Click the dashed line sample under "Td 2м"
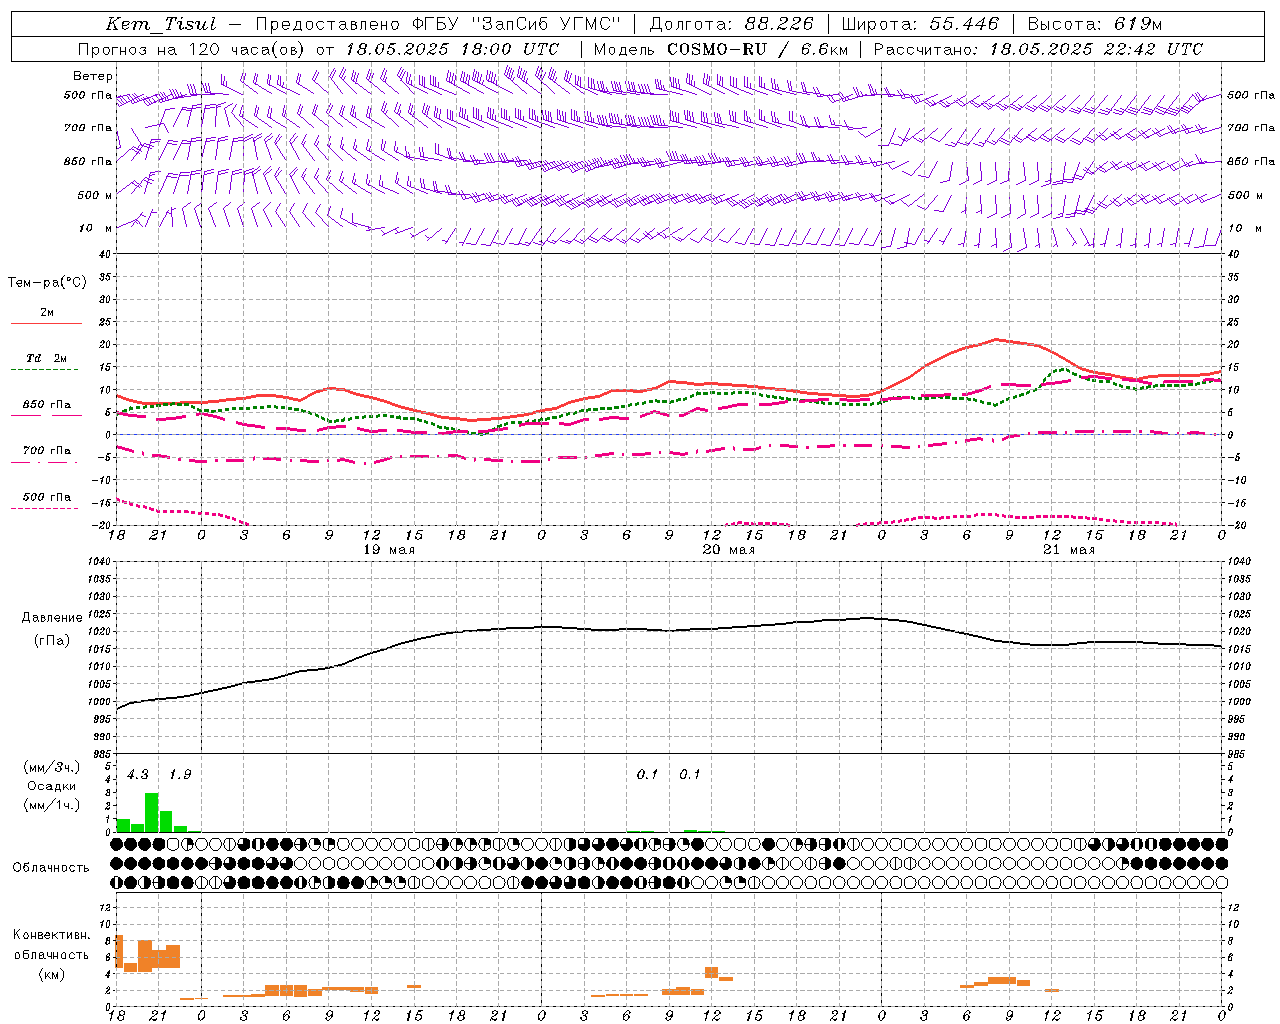 coord(45,370)
